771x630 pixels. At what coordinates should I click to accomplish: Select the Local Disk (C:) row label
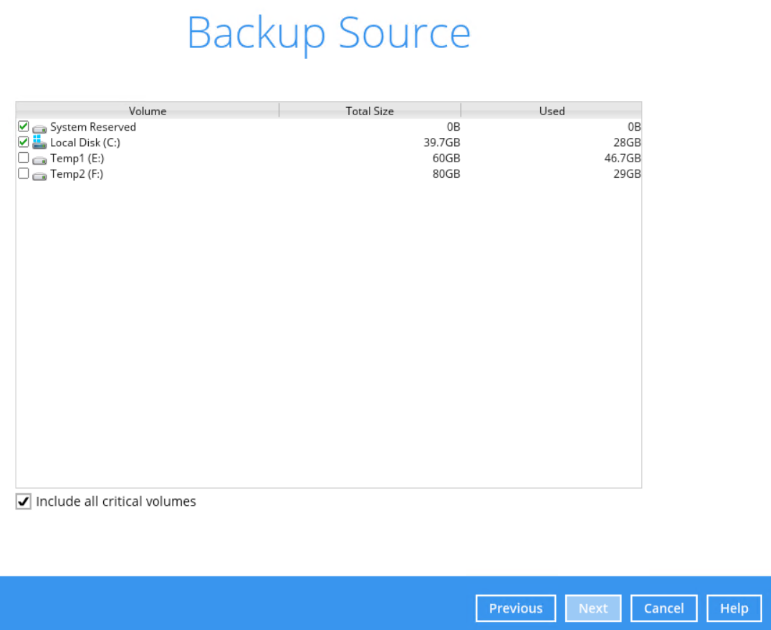coord(85,143)
